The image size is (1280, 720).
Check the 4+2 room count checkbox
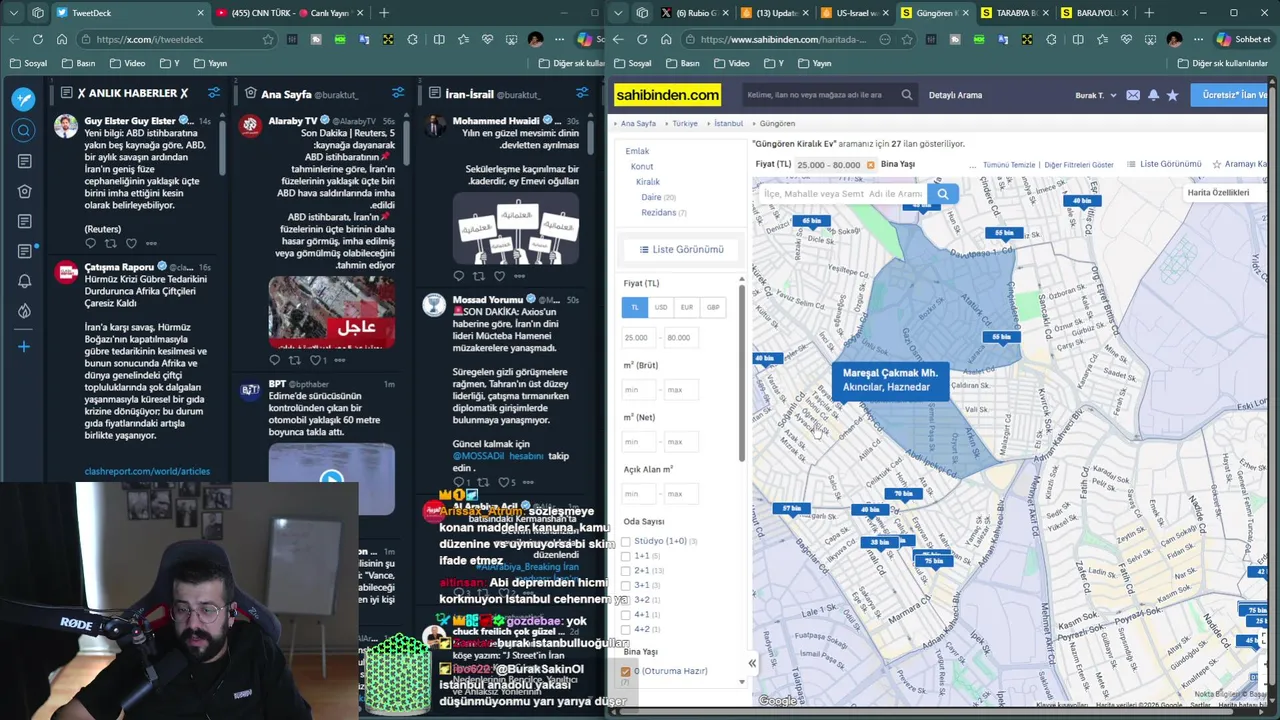[x=626, y=629]
